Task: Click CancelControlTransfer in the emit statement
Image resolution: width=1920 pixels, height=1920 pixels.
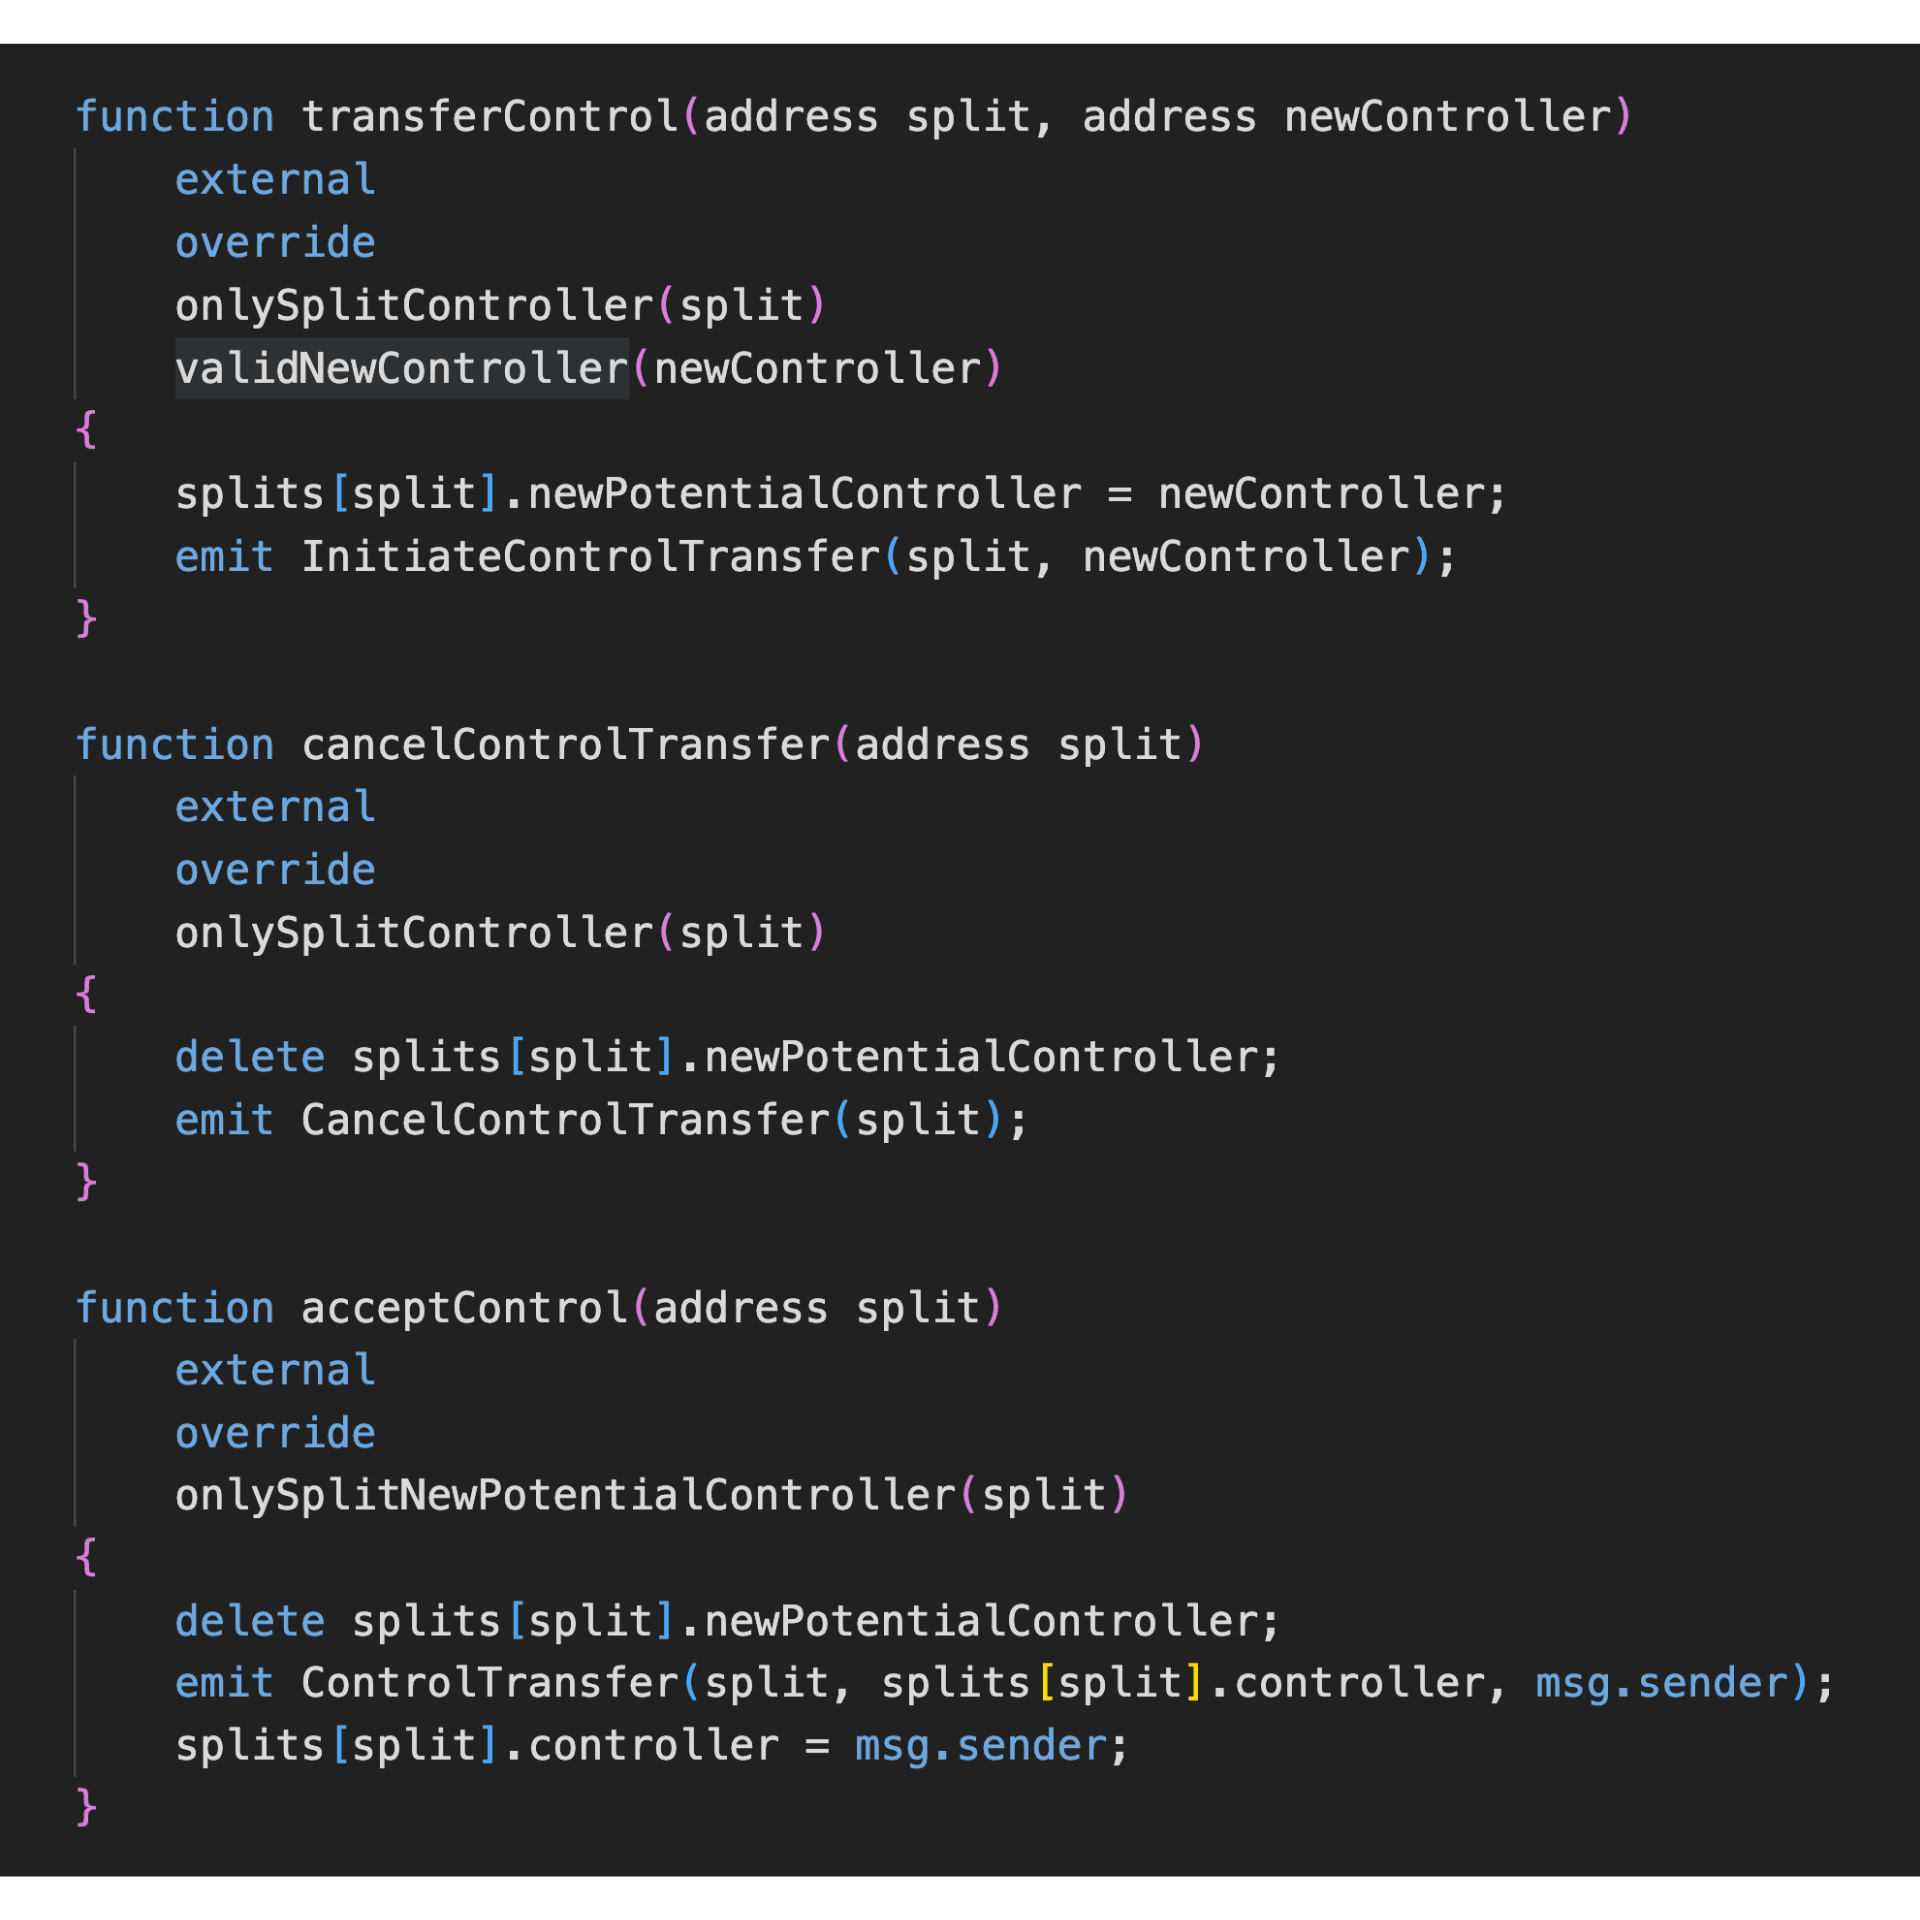Action: 566,1120
